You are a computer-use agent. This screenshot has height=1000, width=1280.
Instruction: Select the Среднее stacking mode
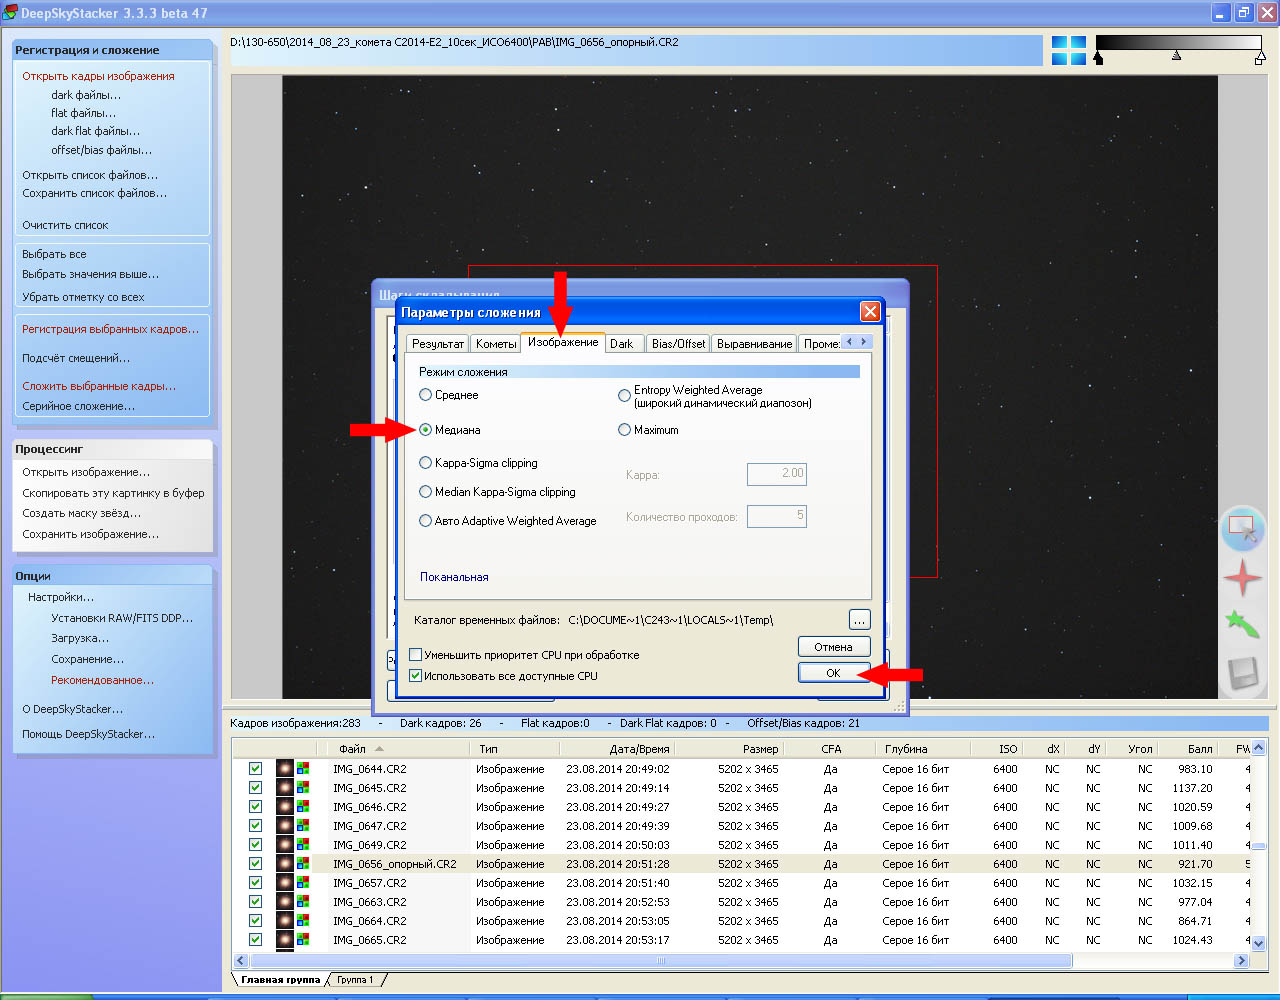pyautogui.click(x=426, y=395)
